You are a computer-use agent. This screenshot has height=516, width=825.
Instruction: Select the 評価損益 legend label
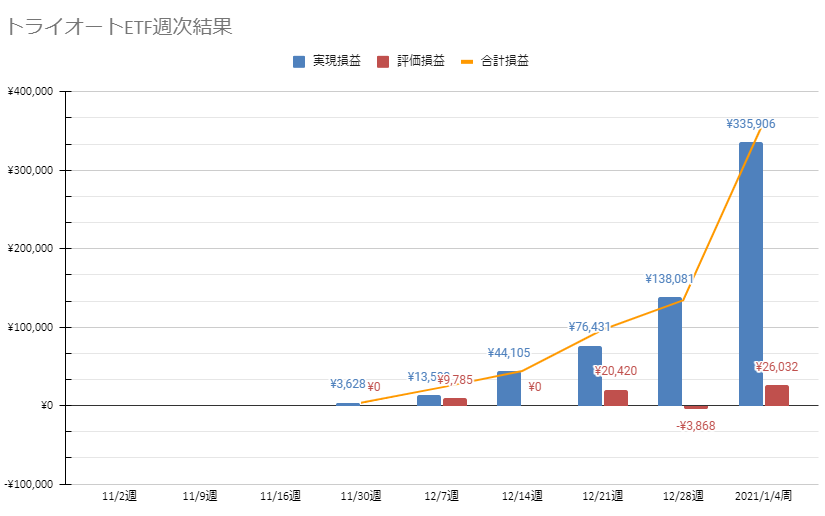pos(421,61)
